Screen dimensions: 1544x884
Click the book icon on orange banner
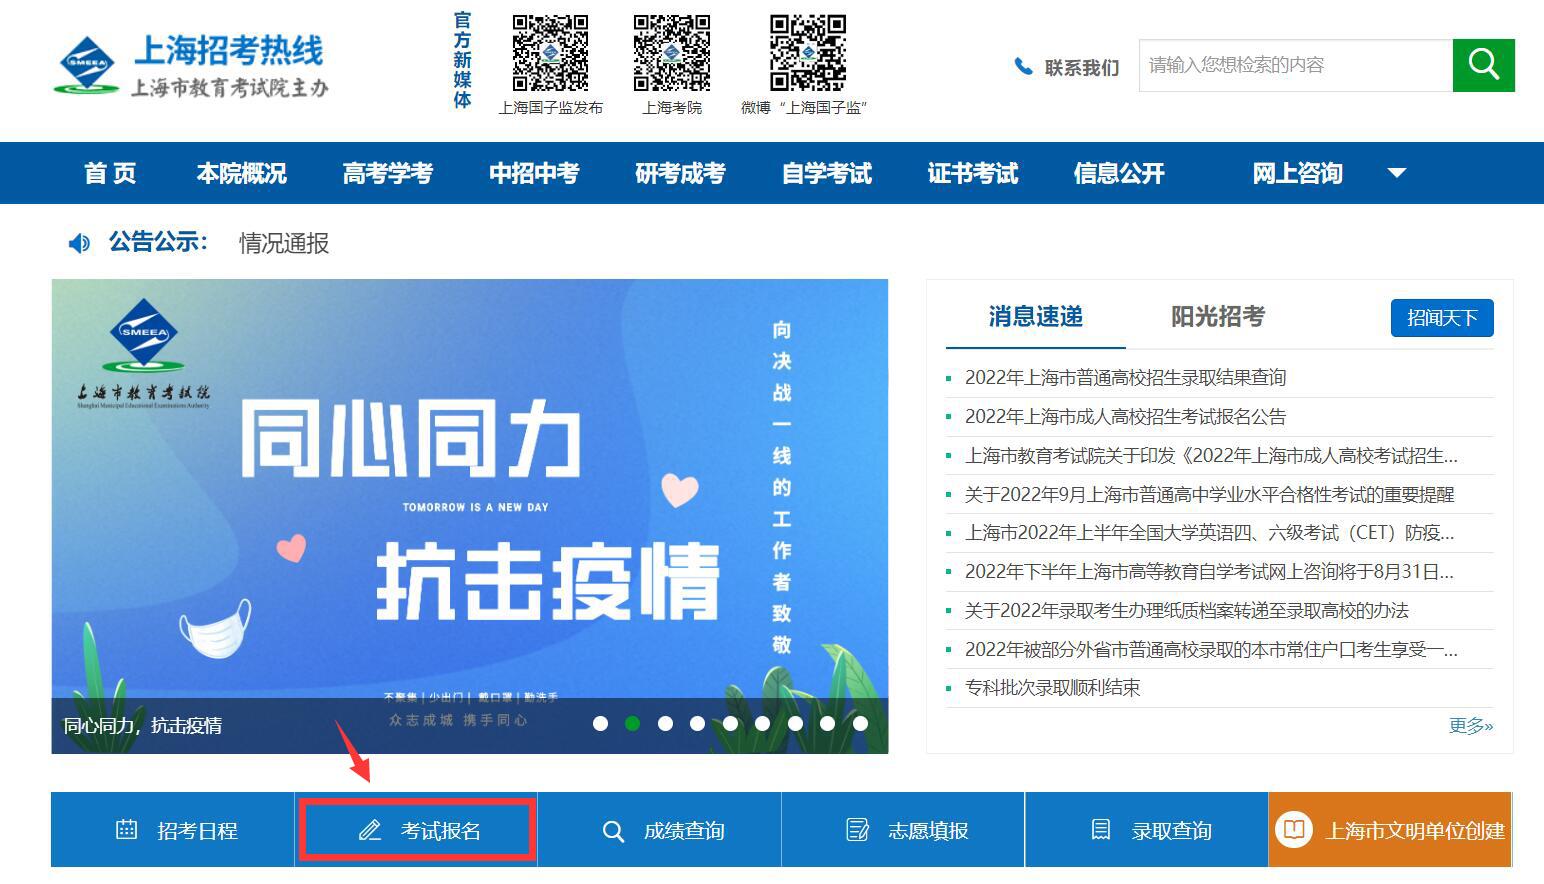point(1293,829)
